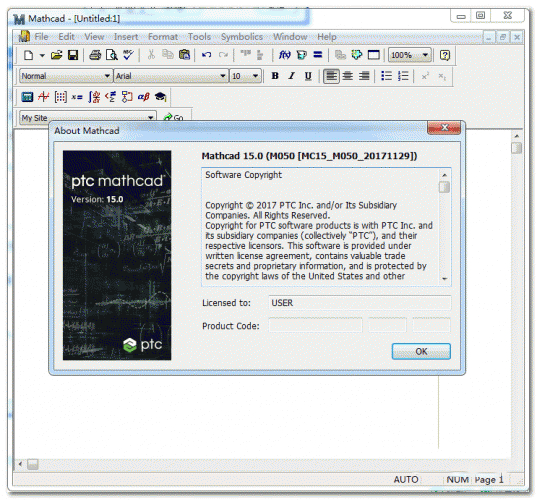Paste from clipboard icon

[x=184, y=55]
